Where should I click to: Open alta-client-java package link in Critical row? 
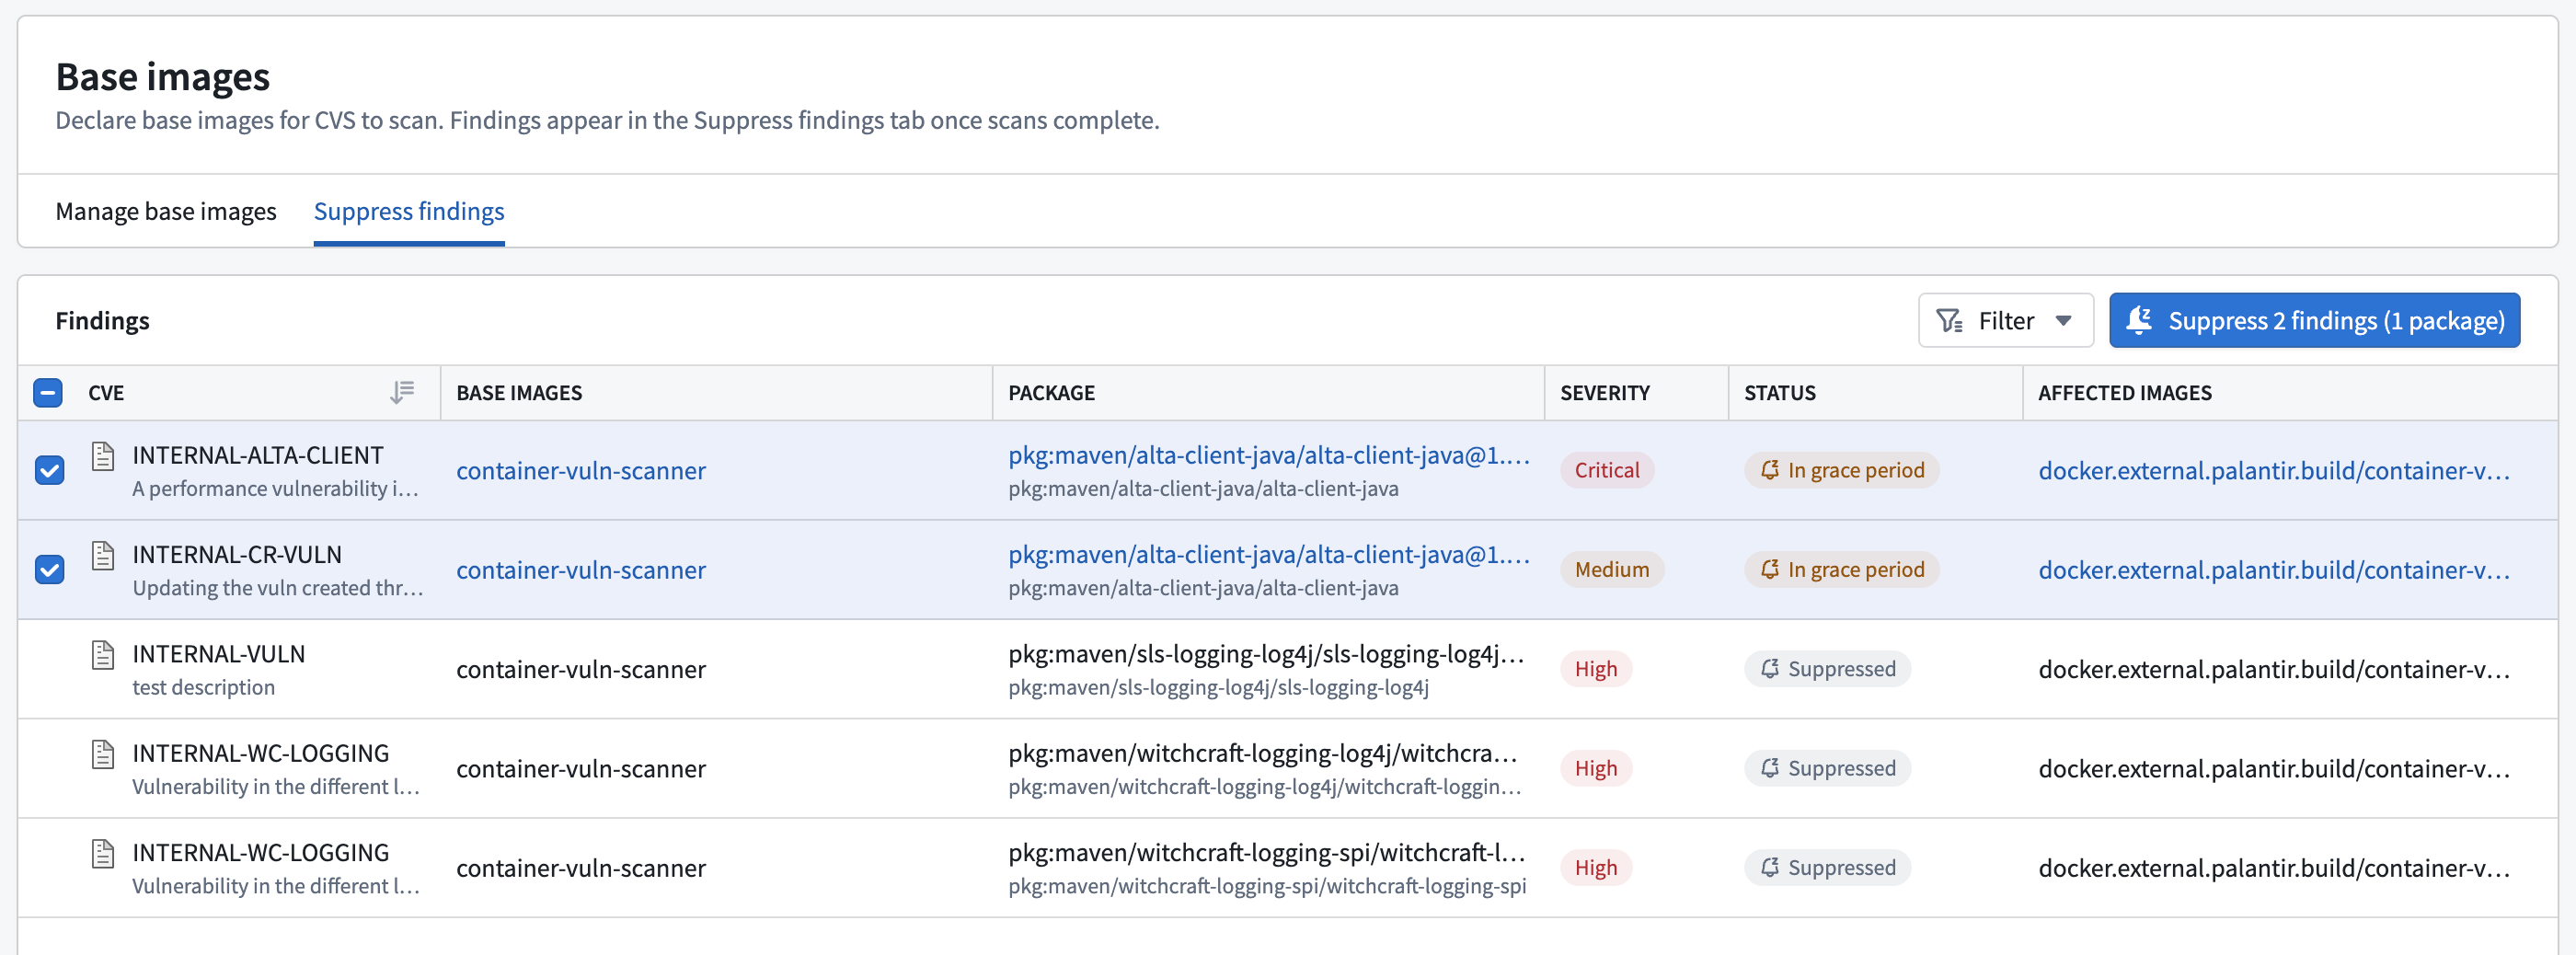1269,455
